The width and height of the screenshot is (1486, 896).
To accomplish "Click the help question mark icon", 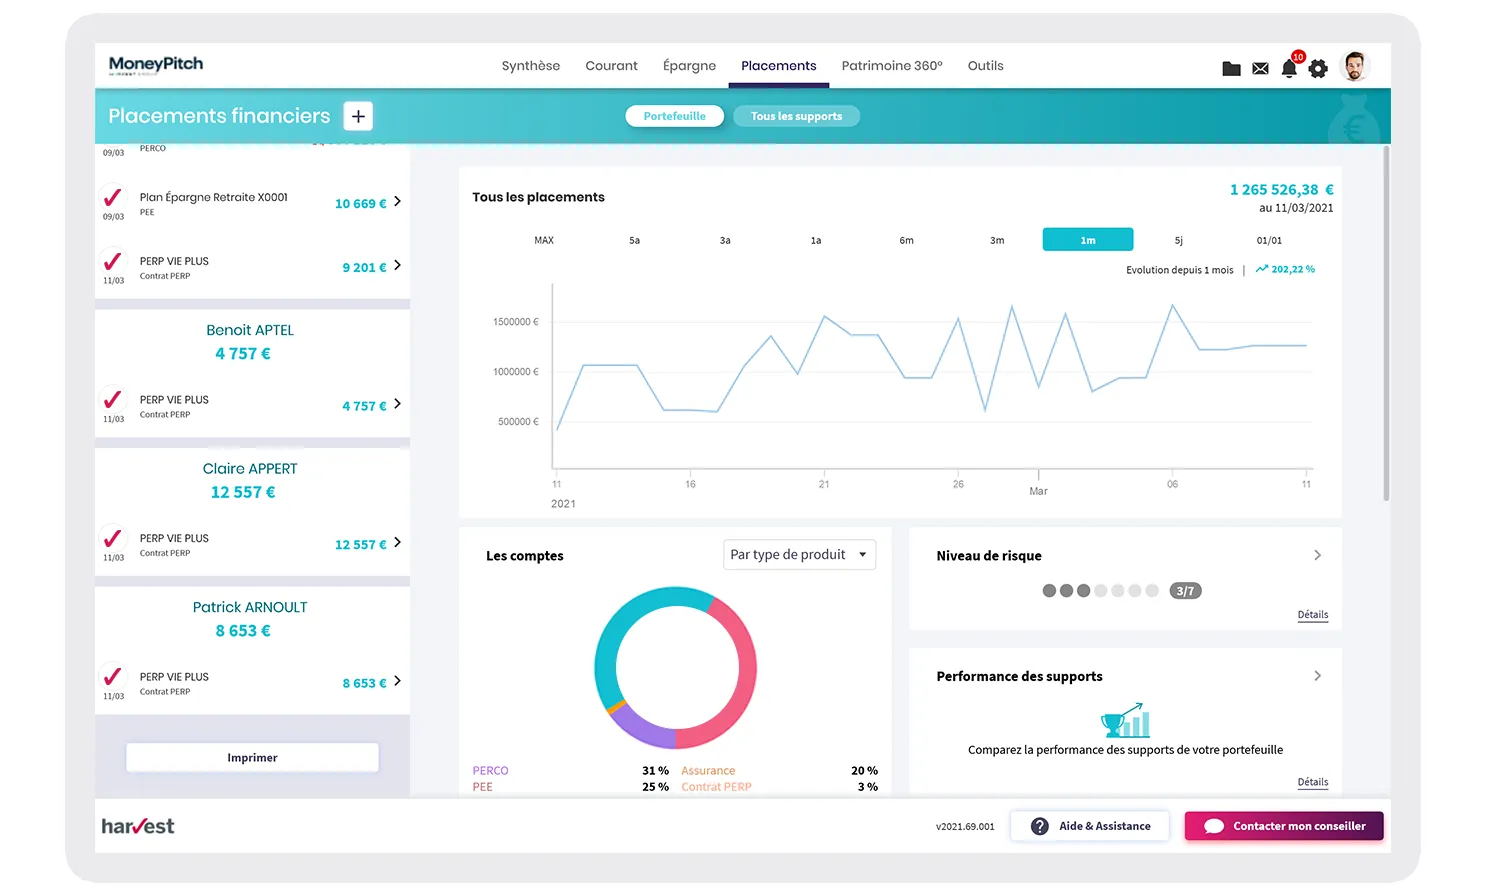I will [x=1040, y=826].
